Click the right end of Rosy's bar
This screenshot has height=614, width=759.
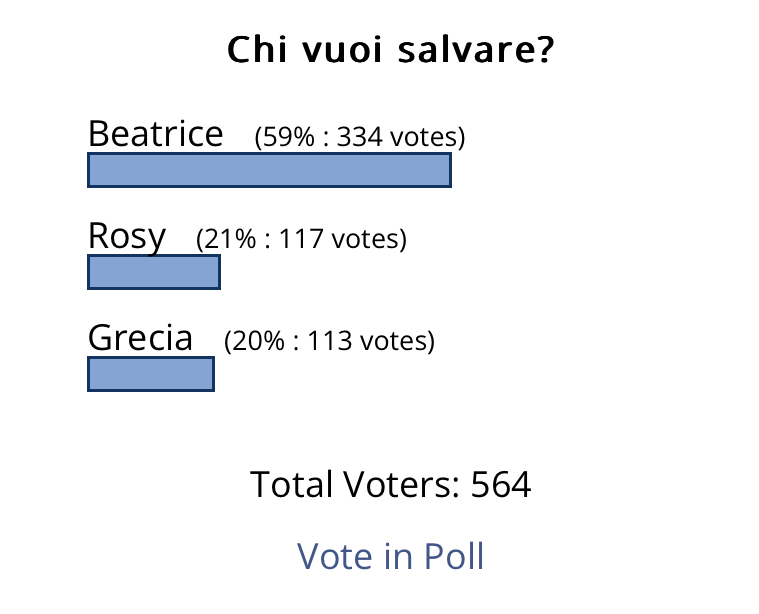tap(217, 272)
